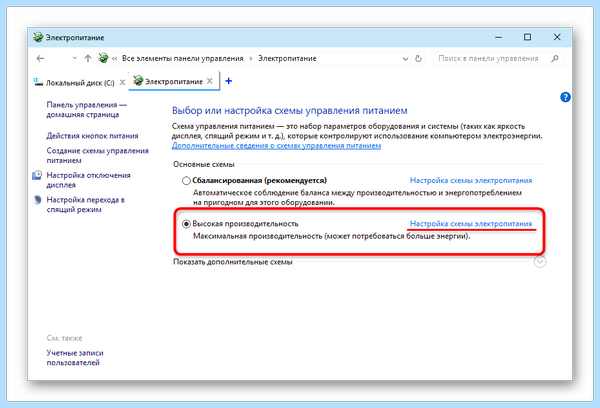Open Настройка перехода в спящий режим

(x=86, y=204)
